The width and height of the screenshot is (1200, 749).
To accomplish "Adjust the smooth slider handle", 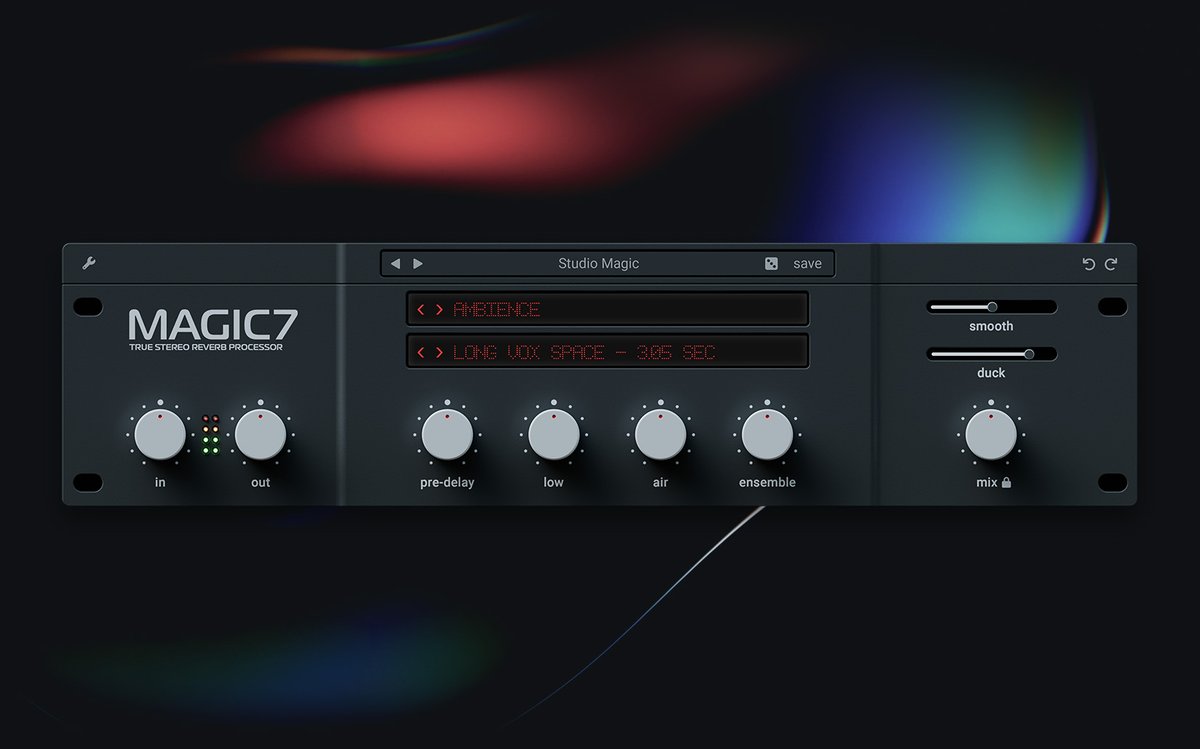I will tap(991, 306).
